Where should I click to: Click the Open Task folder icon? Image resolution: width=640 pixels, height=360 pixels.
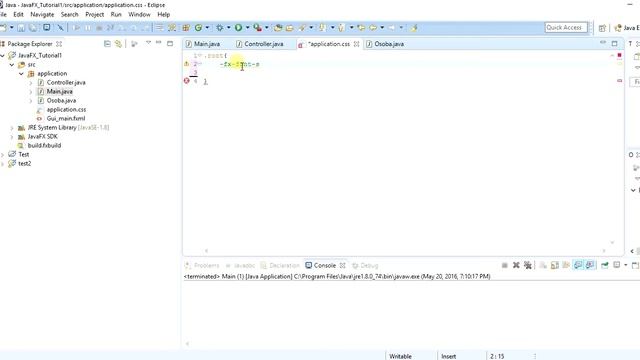pos(290,28)
